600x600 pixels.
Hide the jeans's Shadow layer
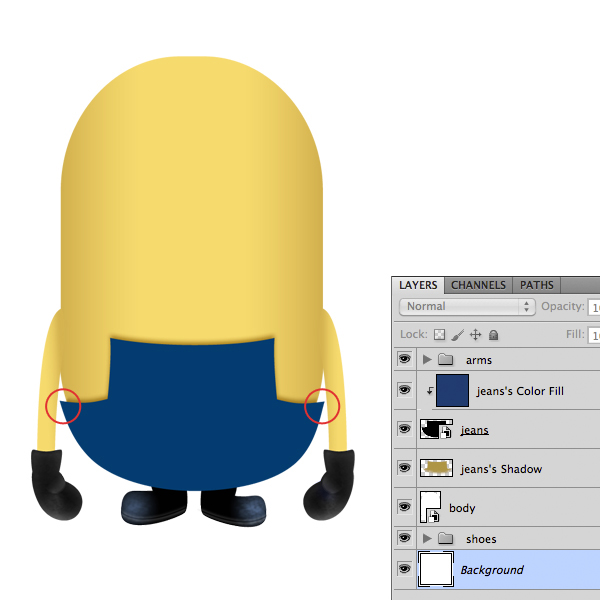pos(405,468)
